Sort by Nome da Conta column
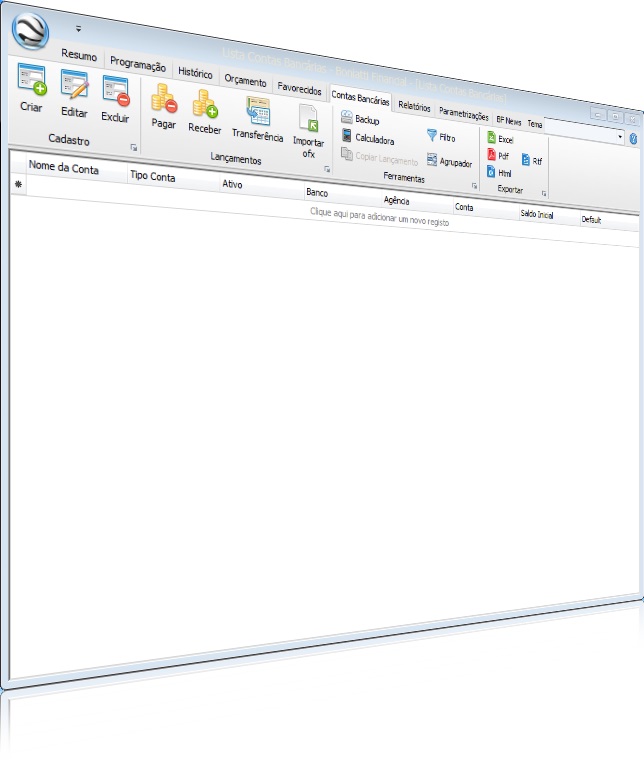 pyautogui.click(x=77, y=168)
